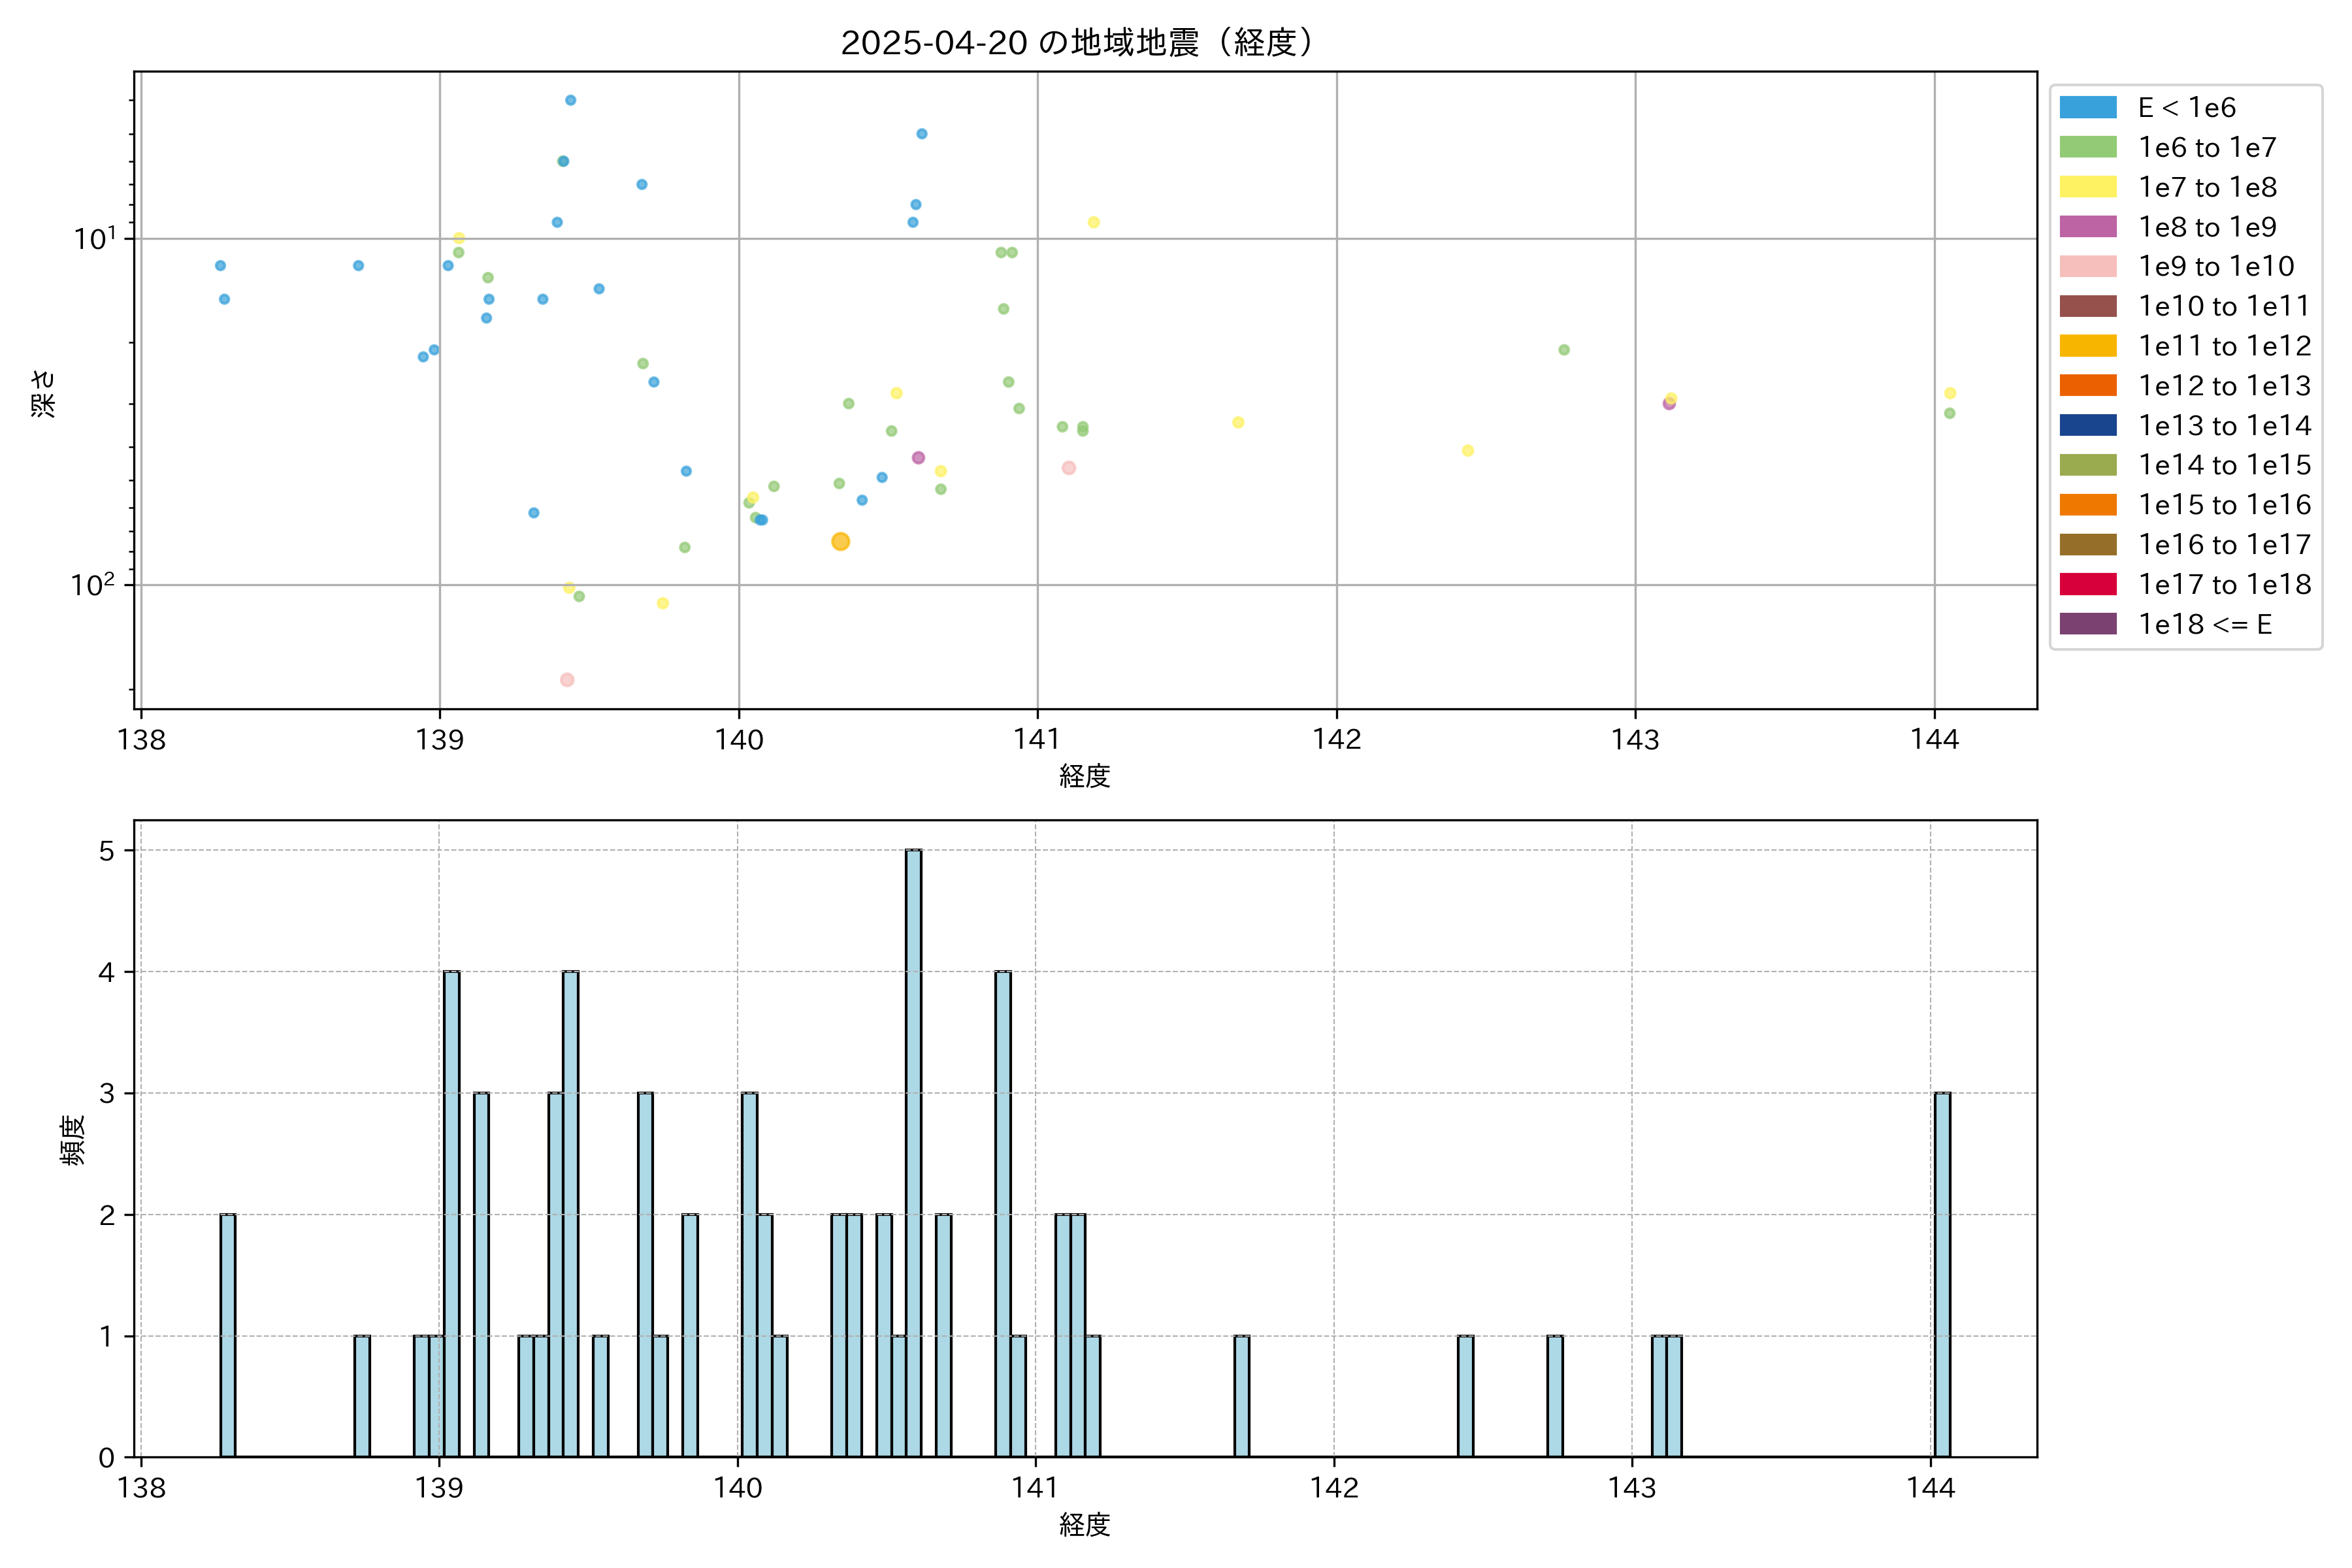Image resolution: width=2352 pixels, height=1568 pixels.
Task: Click the 頻度 y-axis label
Action: pyautogui.click(x=72, y=1140)
